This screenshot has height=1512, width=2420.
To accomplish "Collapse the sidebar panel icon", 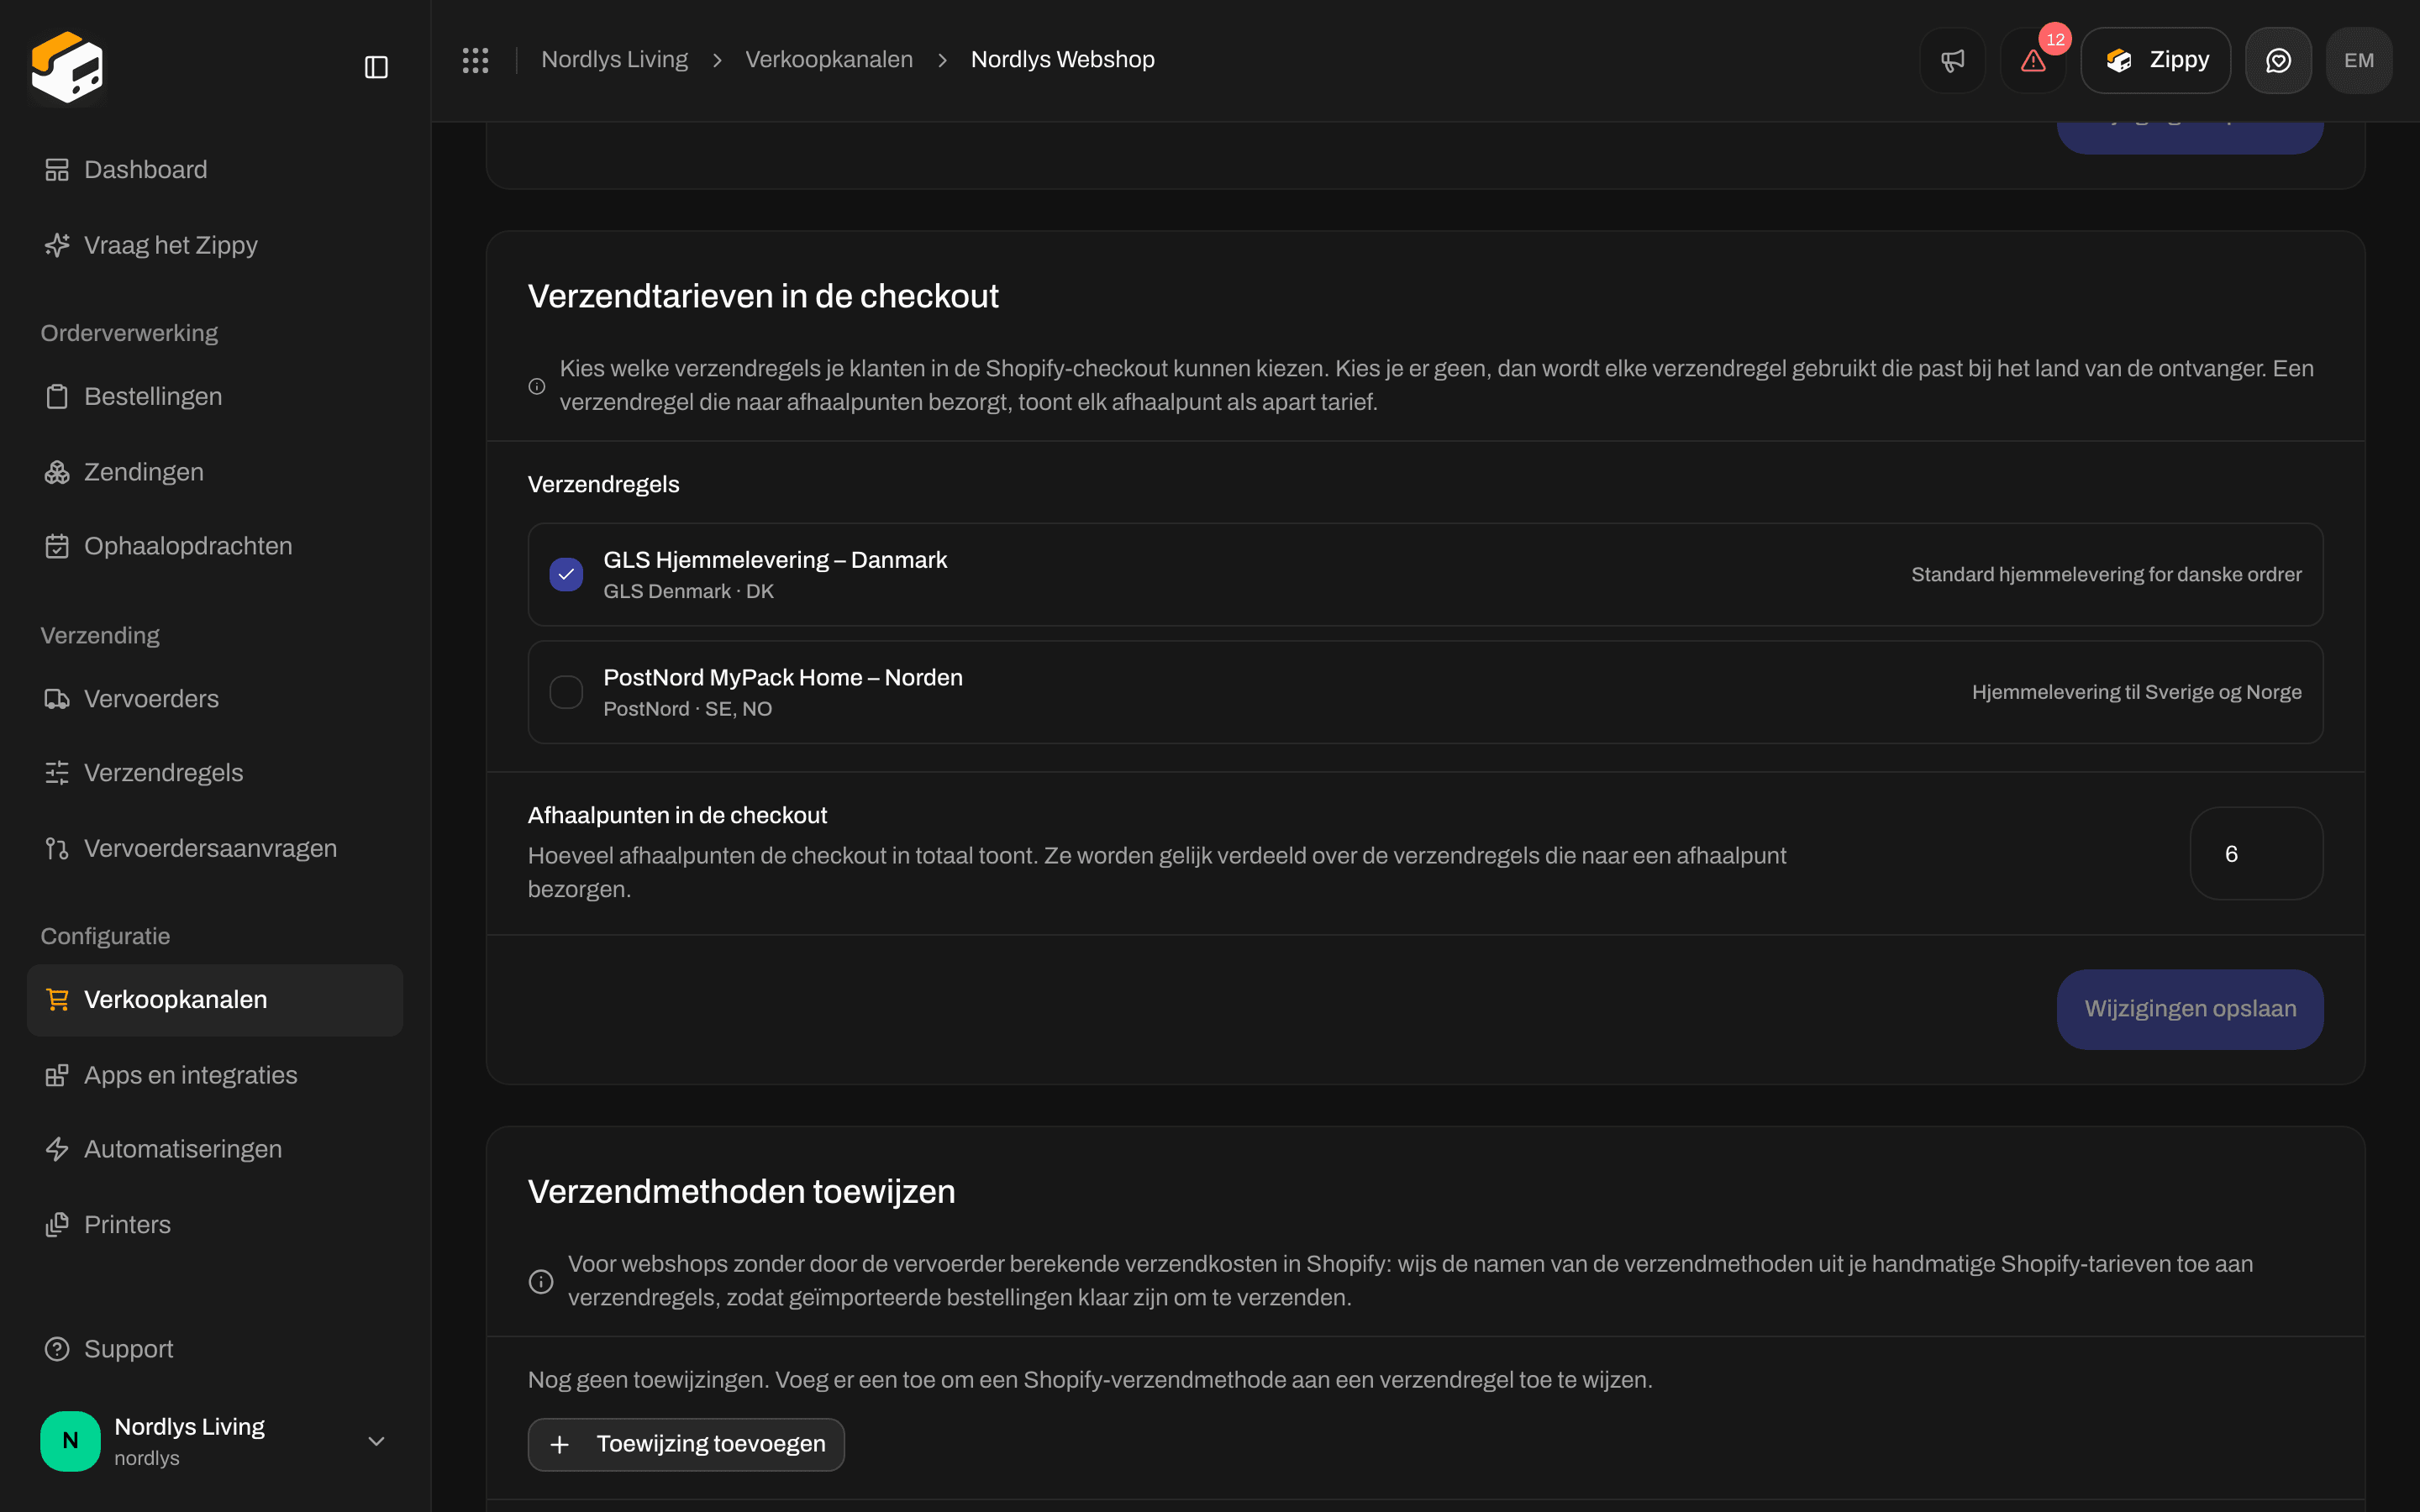I will [376, 67].
